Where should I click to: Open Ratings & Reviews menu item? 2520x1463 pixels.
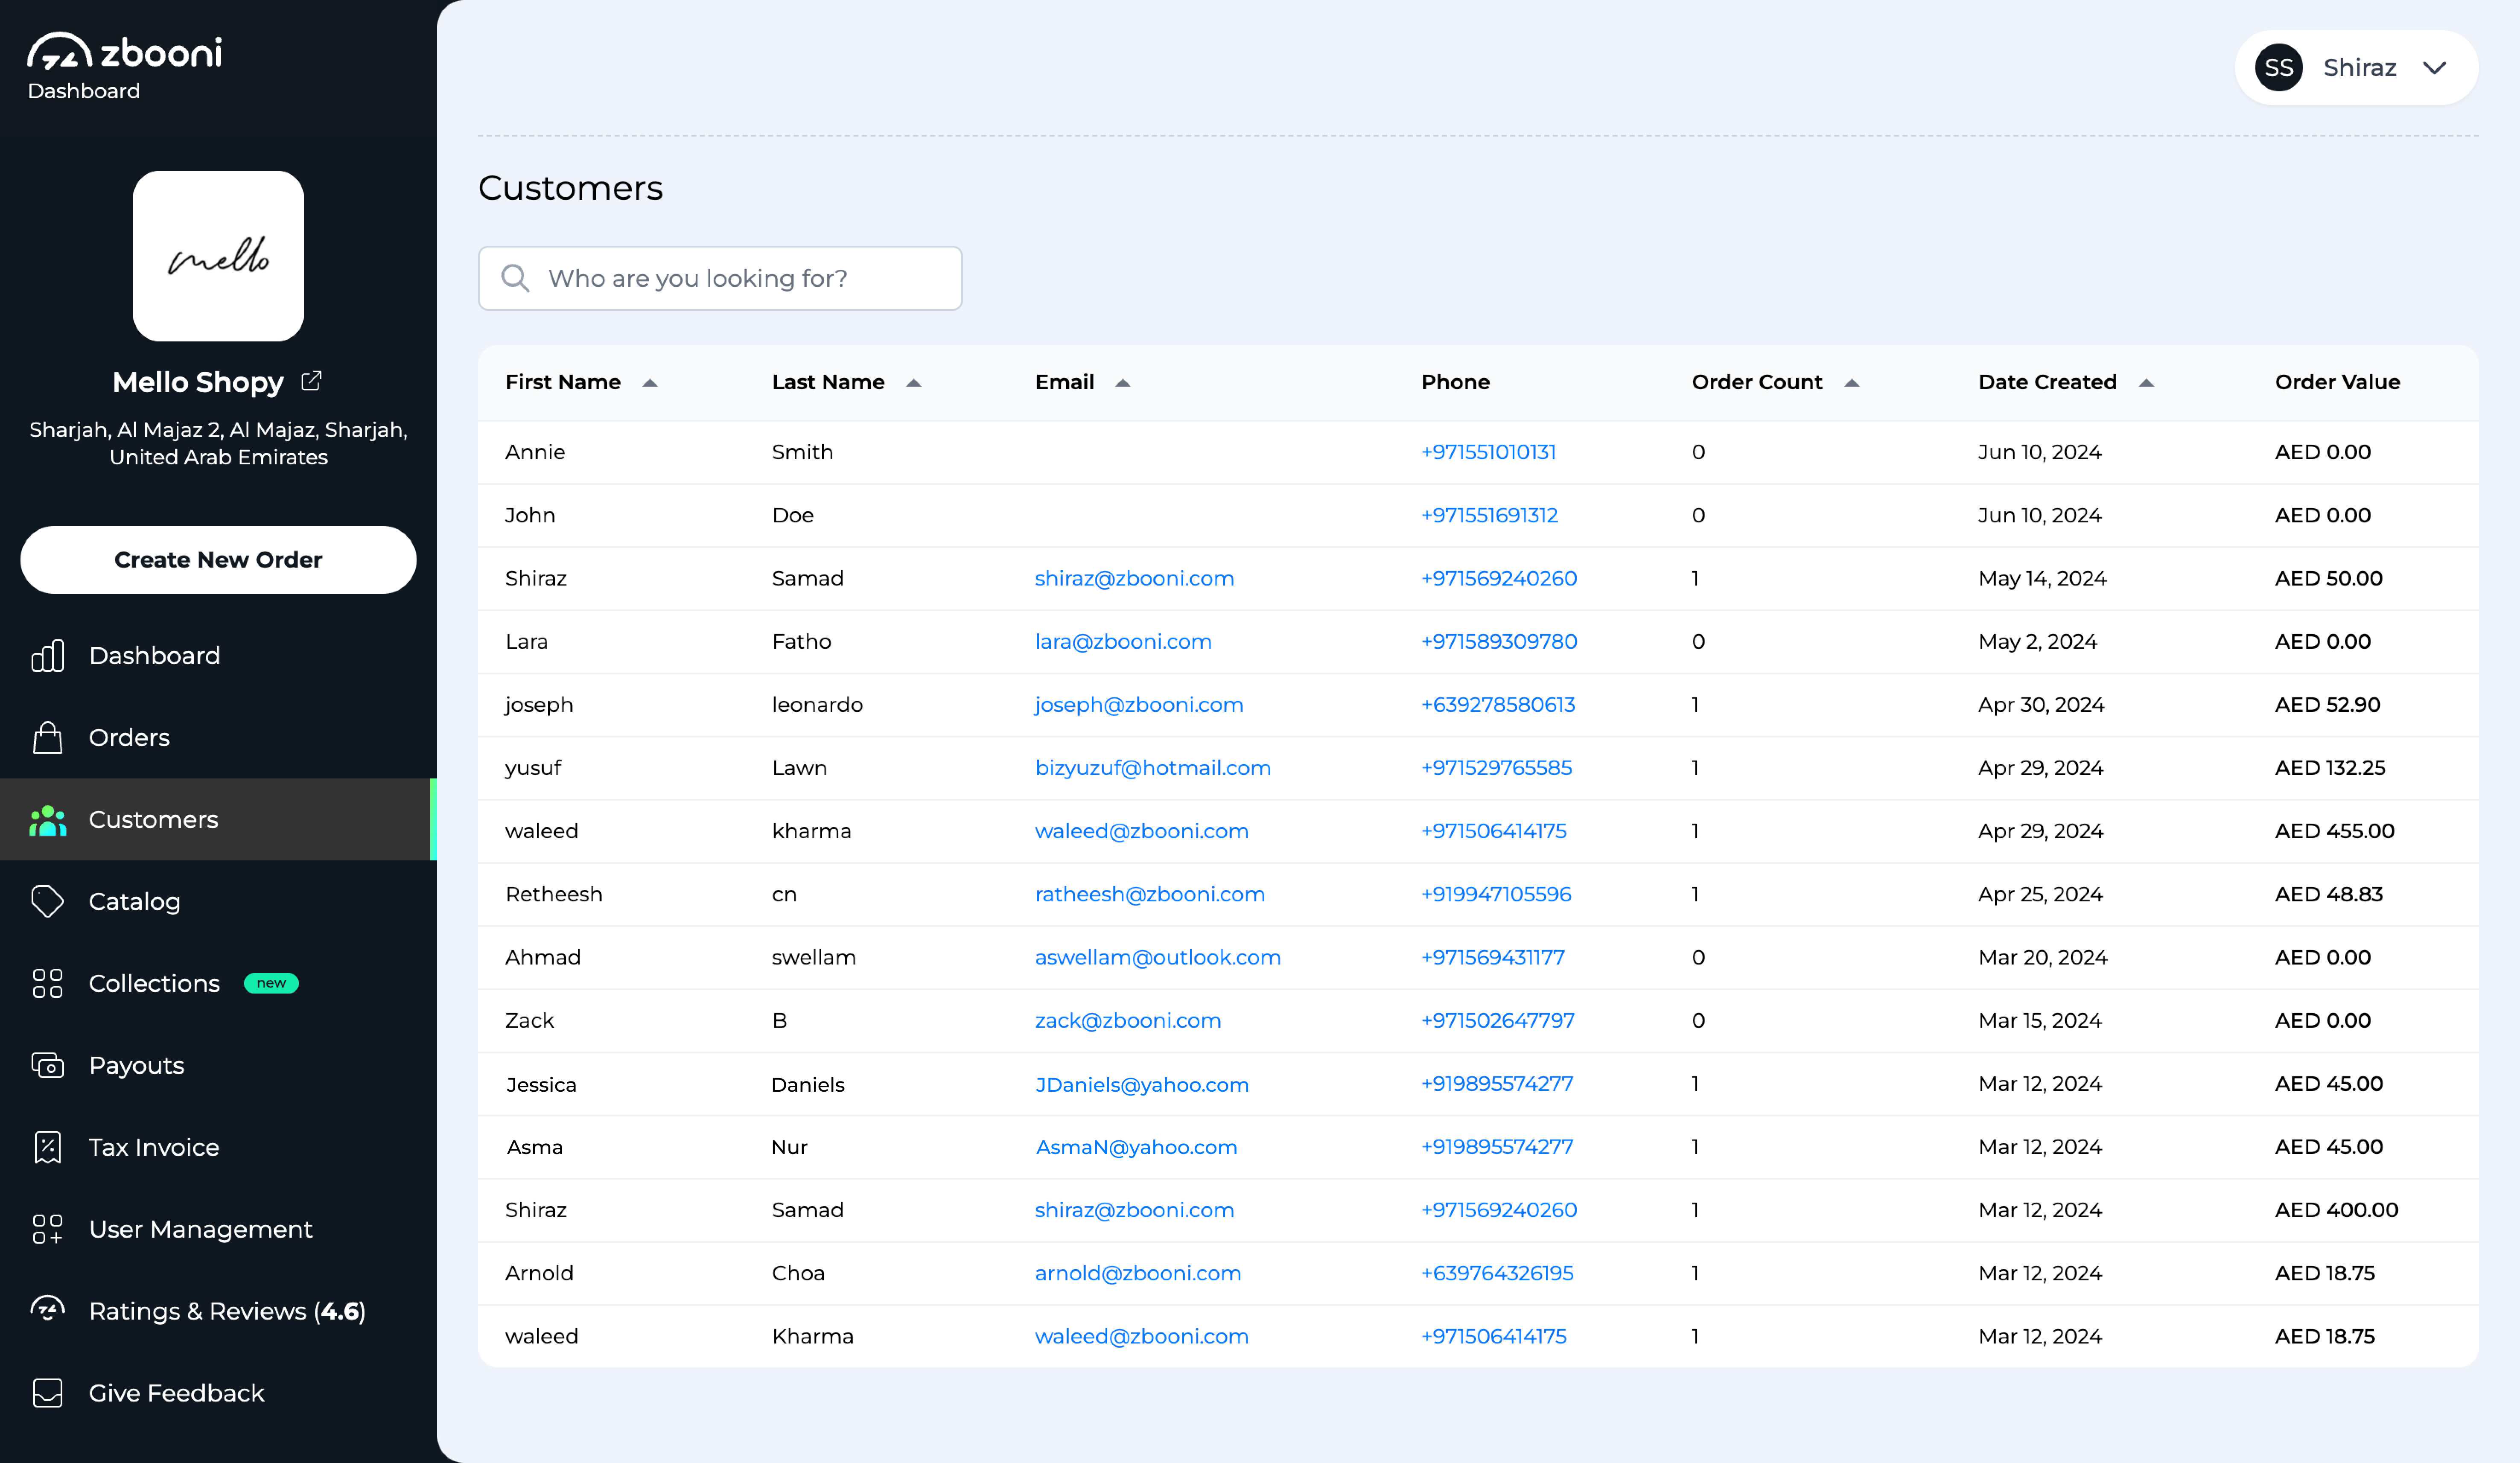[218, 1311]
